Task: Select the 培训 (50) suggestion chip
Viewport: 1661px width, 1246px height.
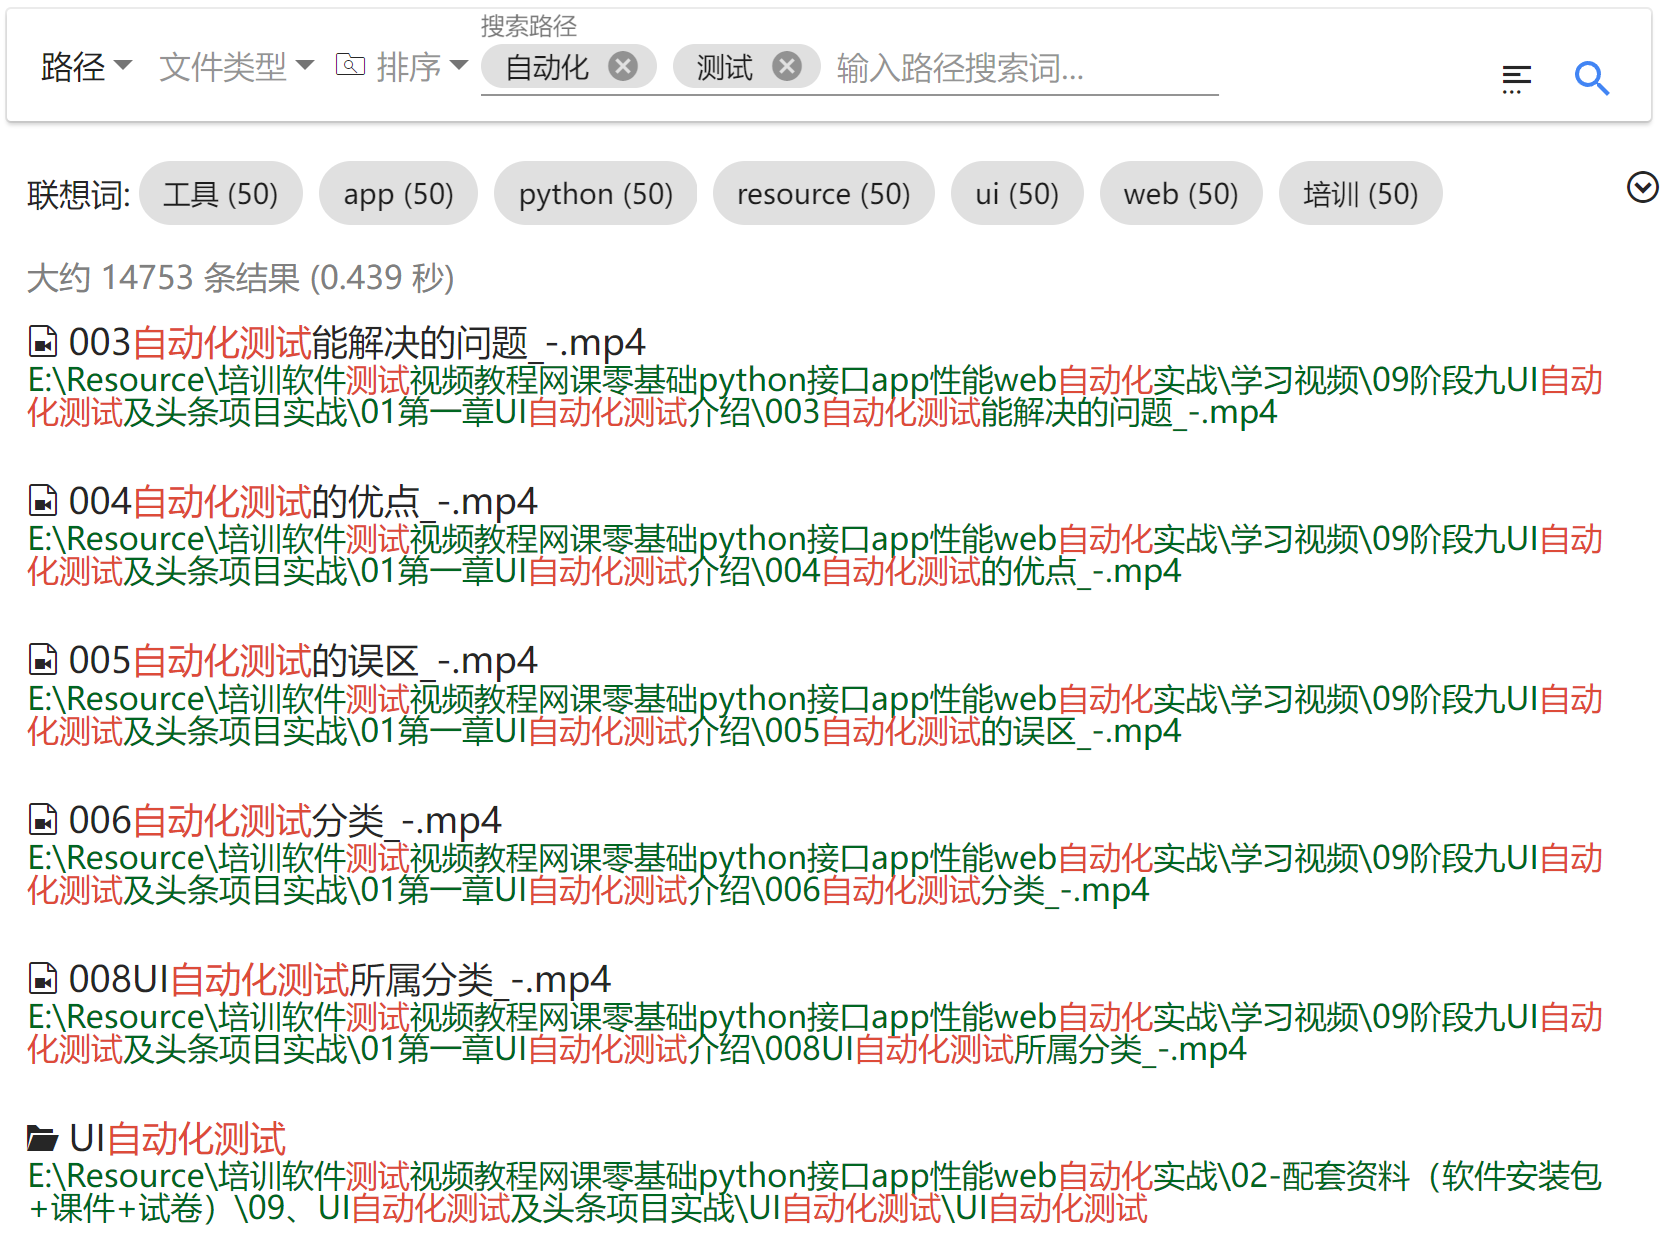Action: pos(1360,194)
